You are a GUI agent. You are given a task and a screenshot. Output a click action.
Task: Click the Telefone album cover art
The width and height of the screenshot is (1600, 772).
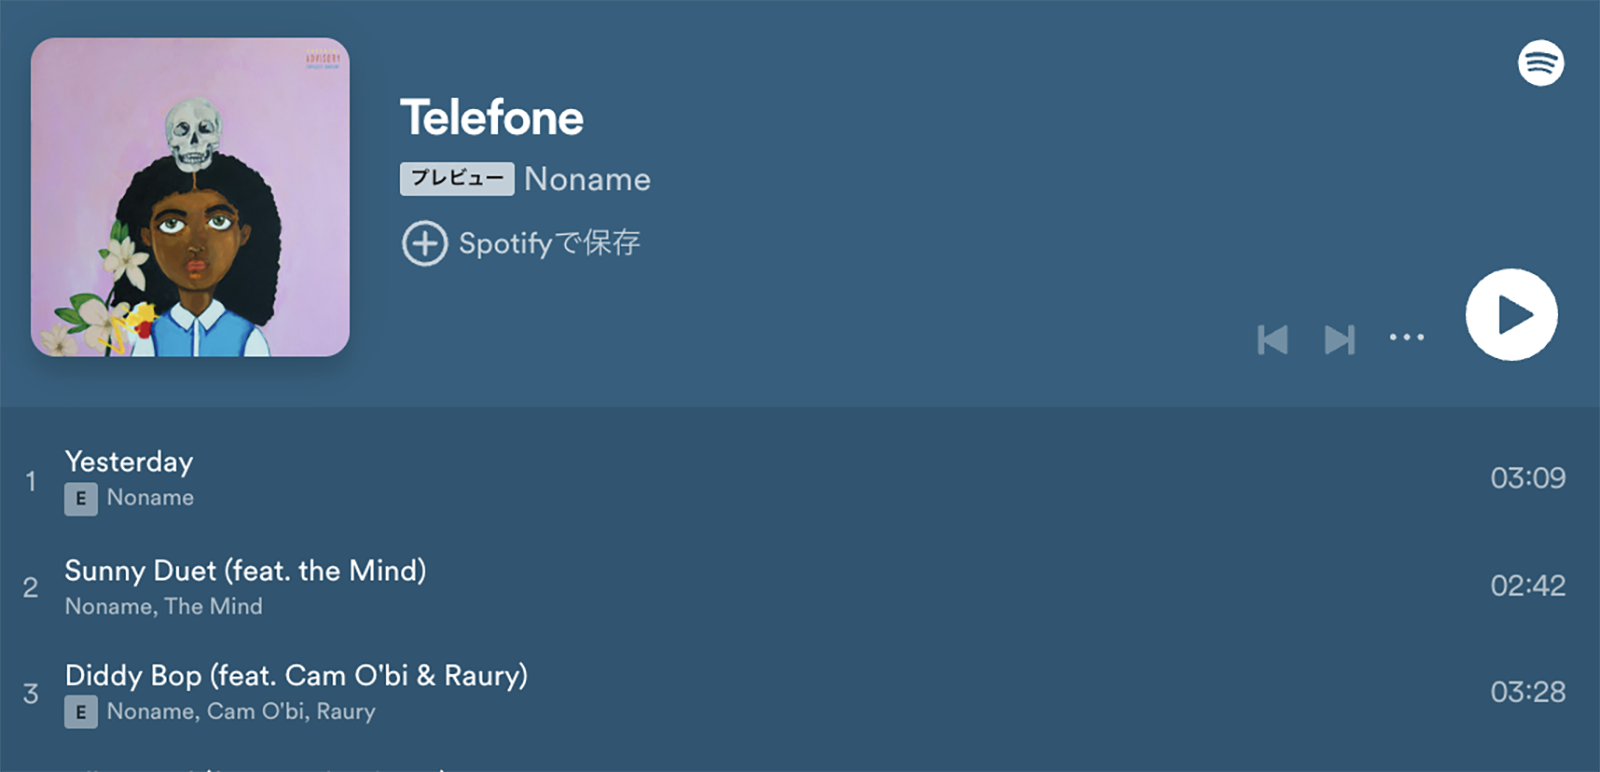(190, 197)
